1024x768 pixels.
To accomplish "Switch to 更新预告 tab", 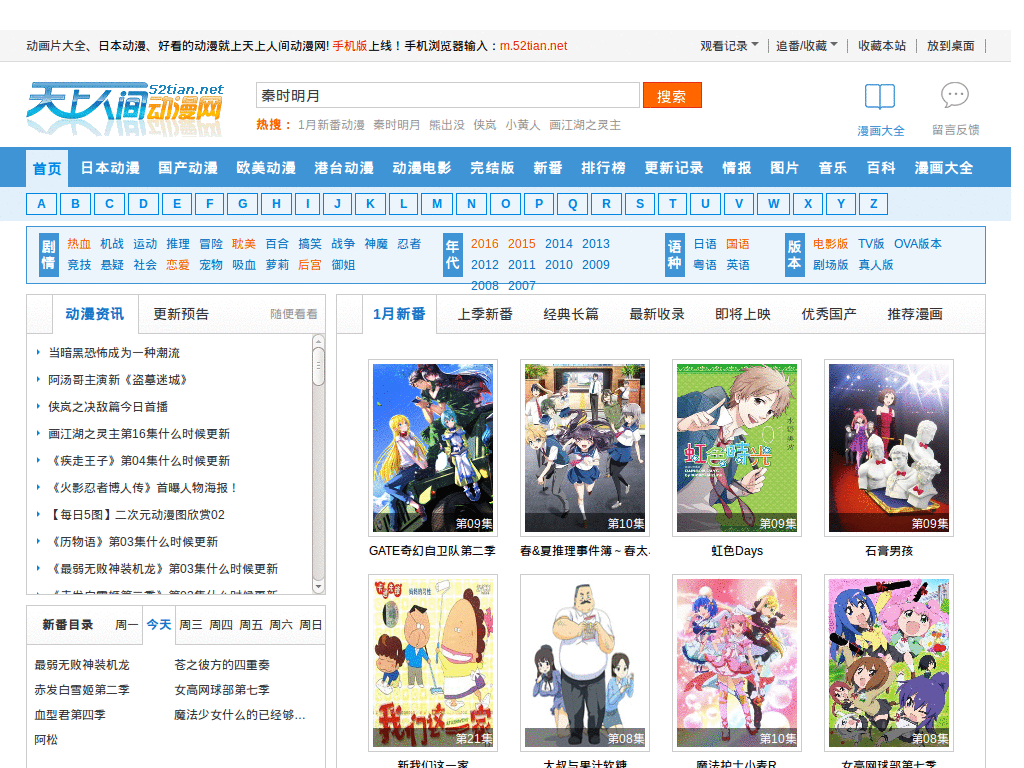I will tap(181, 314).
